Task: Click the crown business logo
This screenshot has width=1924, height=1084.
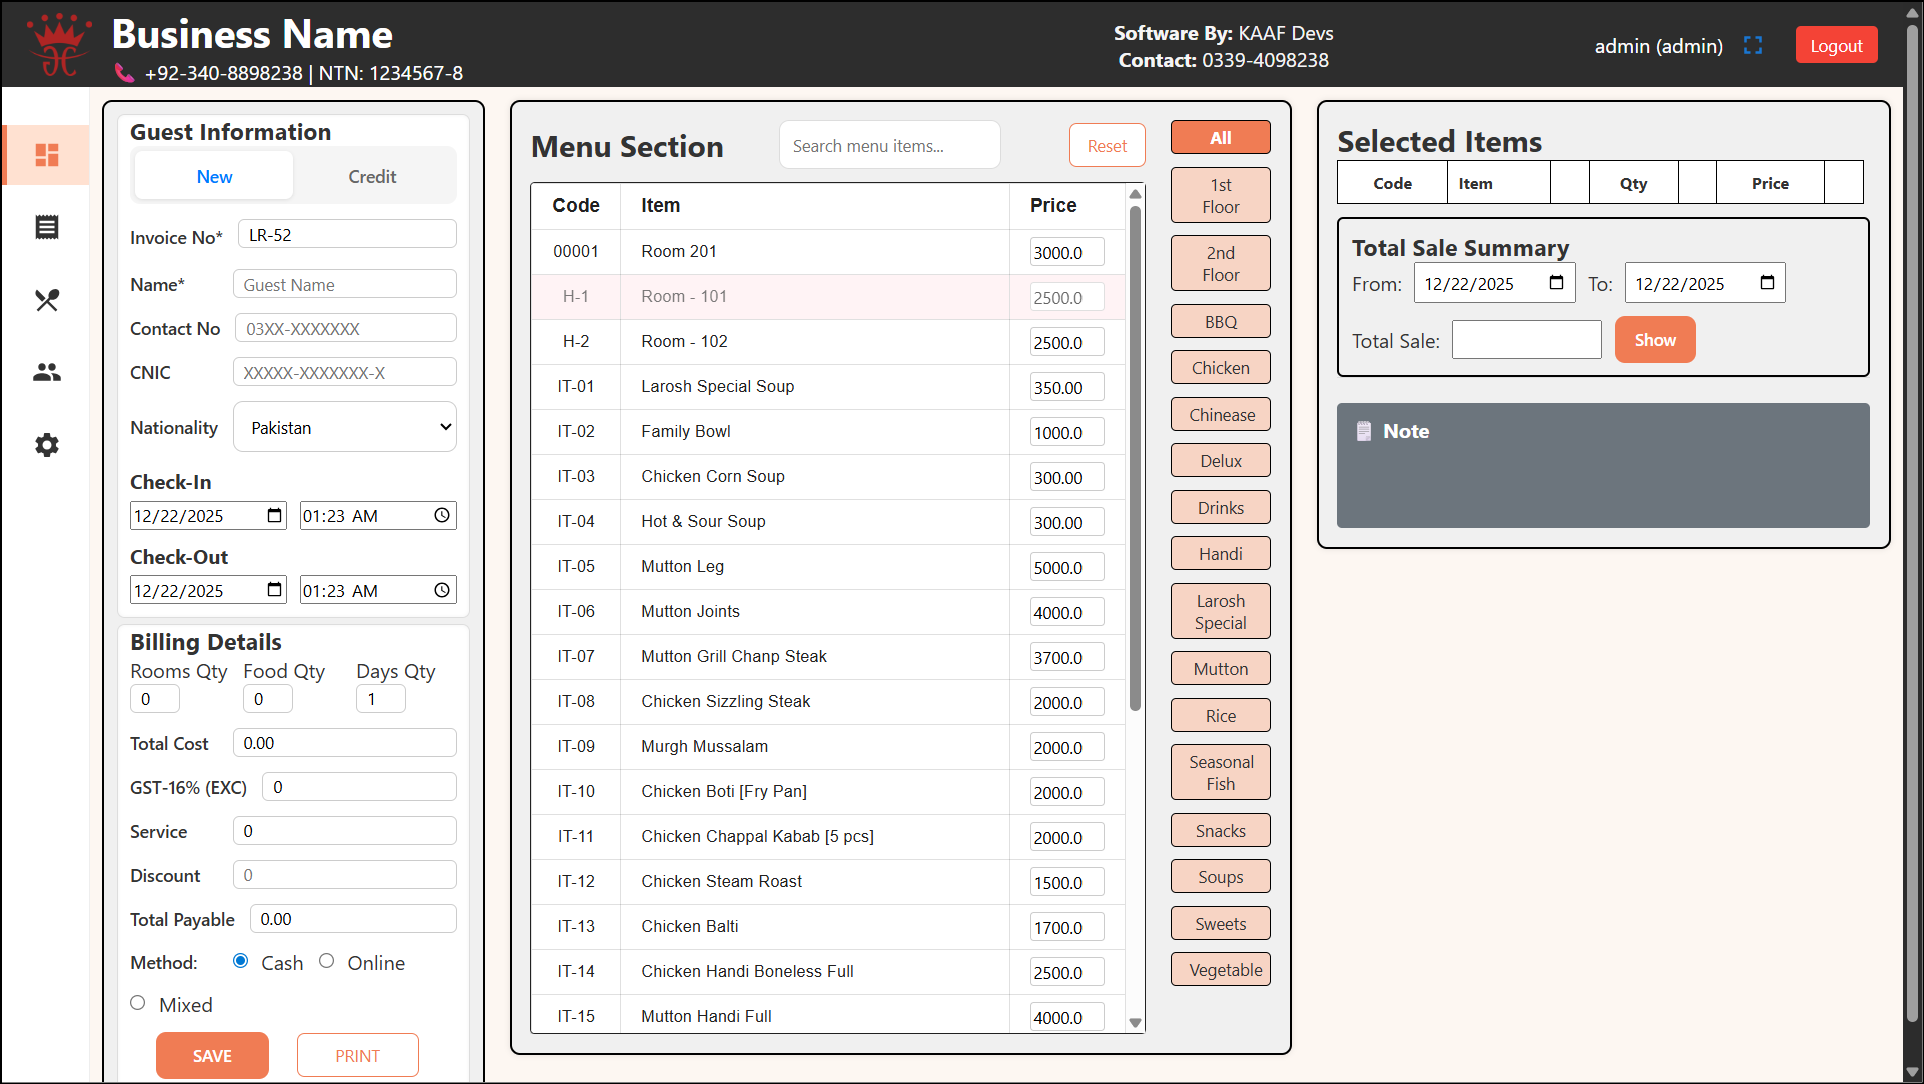Action: click(x=58, y=44)
